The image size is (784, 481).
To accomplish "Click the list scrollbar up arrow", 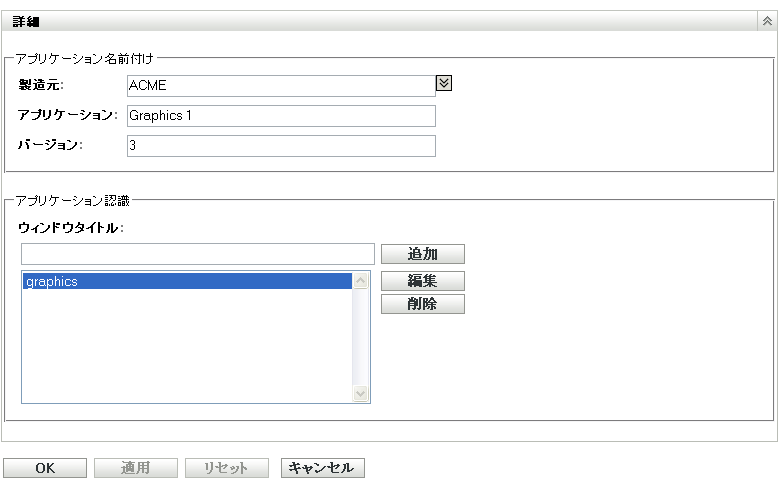I will (x=361, y=281).
